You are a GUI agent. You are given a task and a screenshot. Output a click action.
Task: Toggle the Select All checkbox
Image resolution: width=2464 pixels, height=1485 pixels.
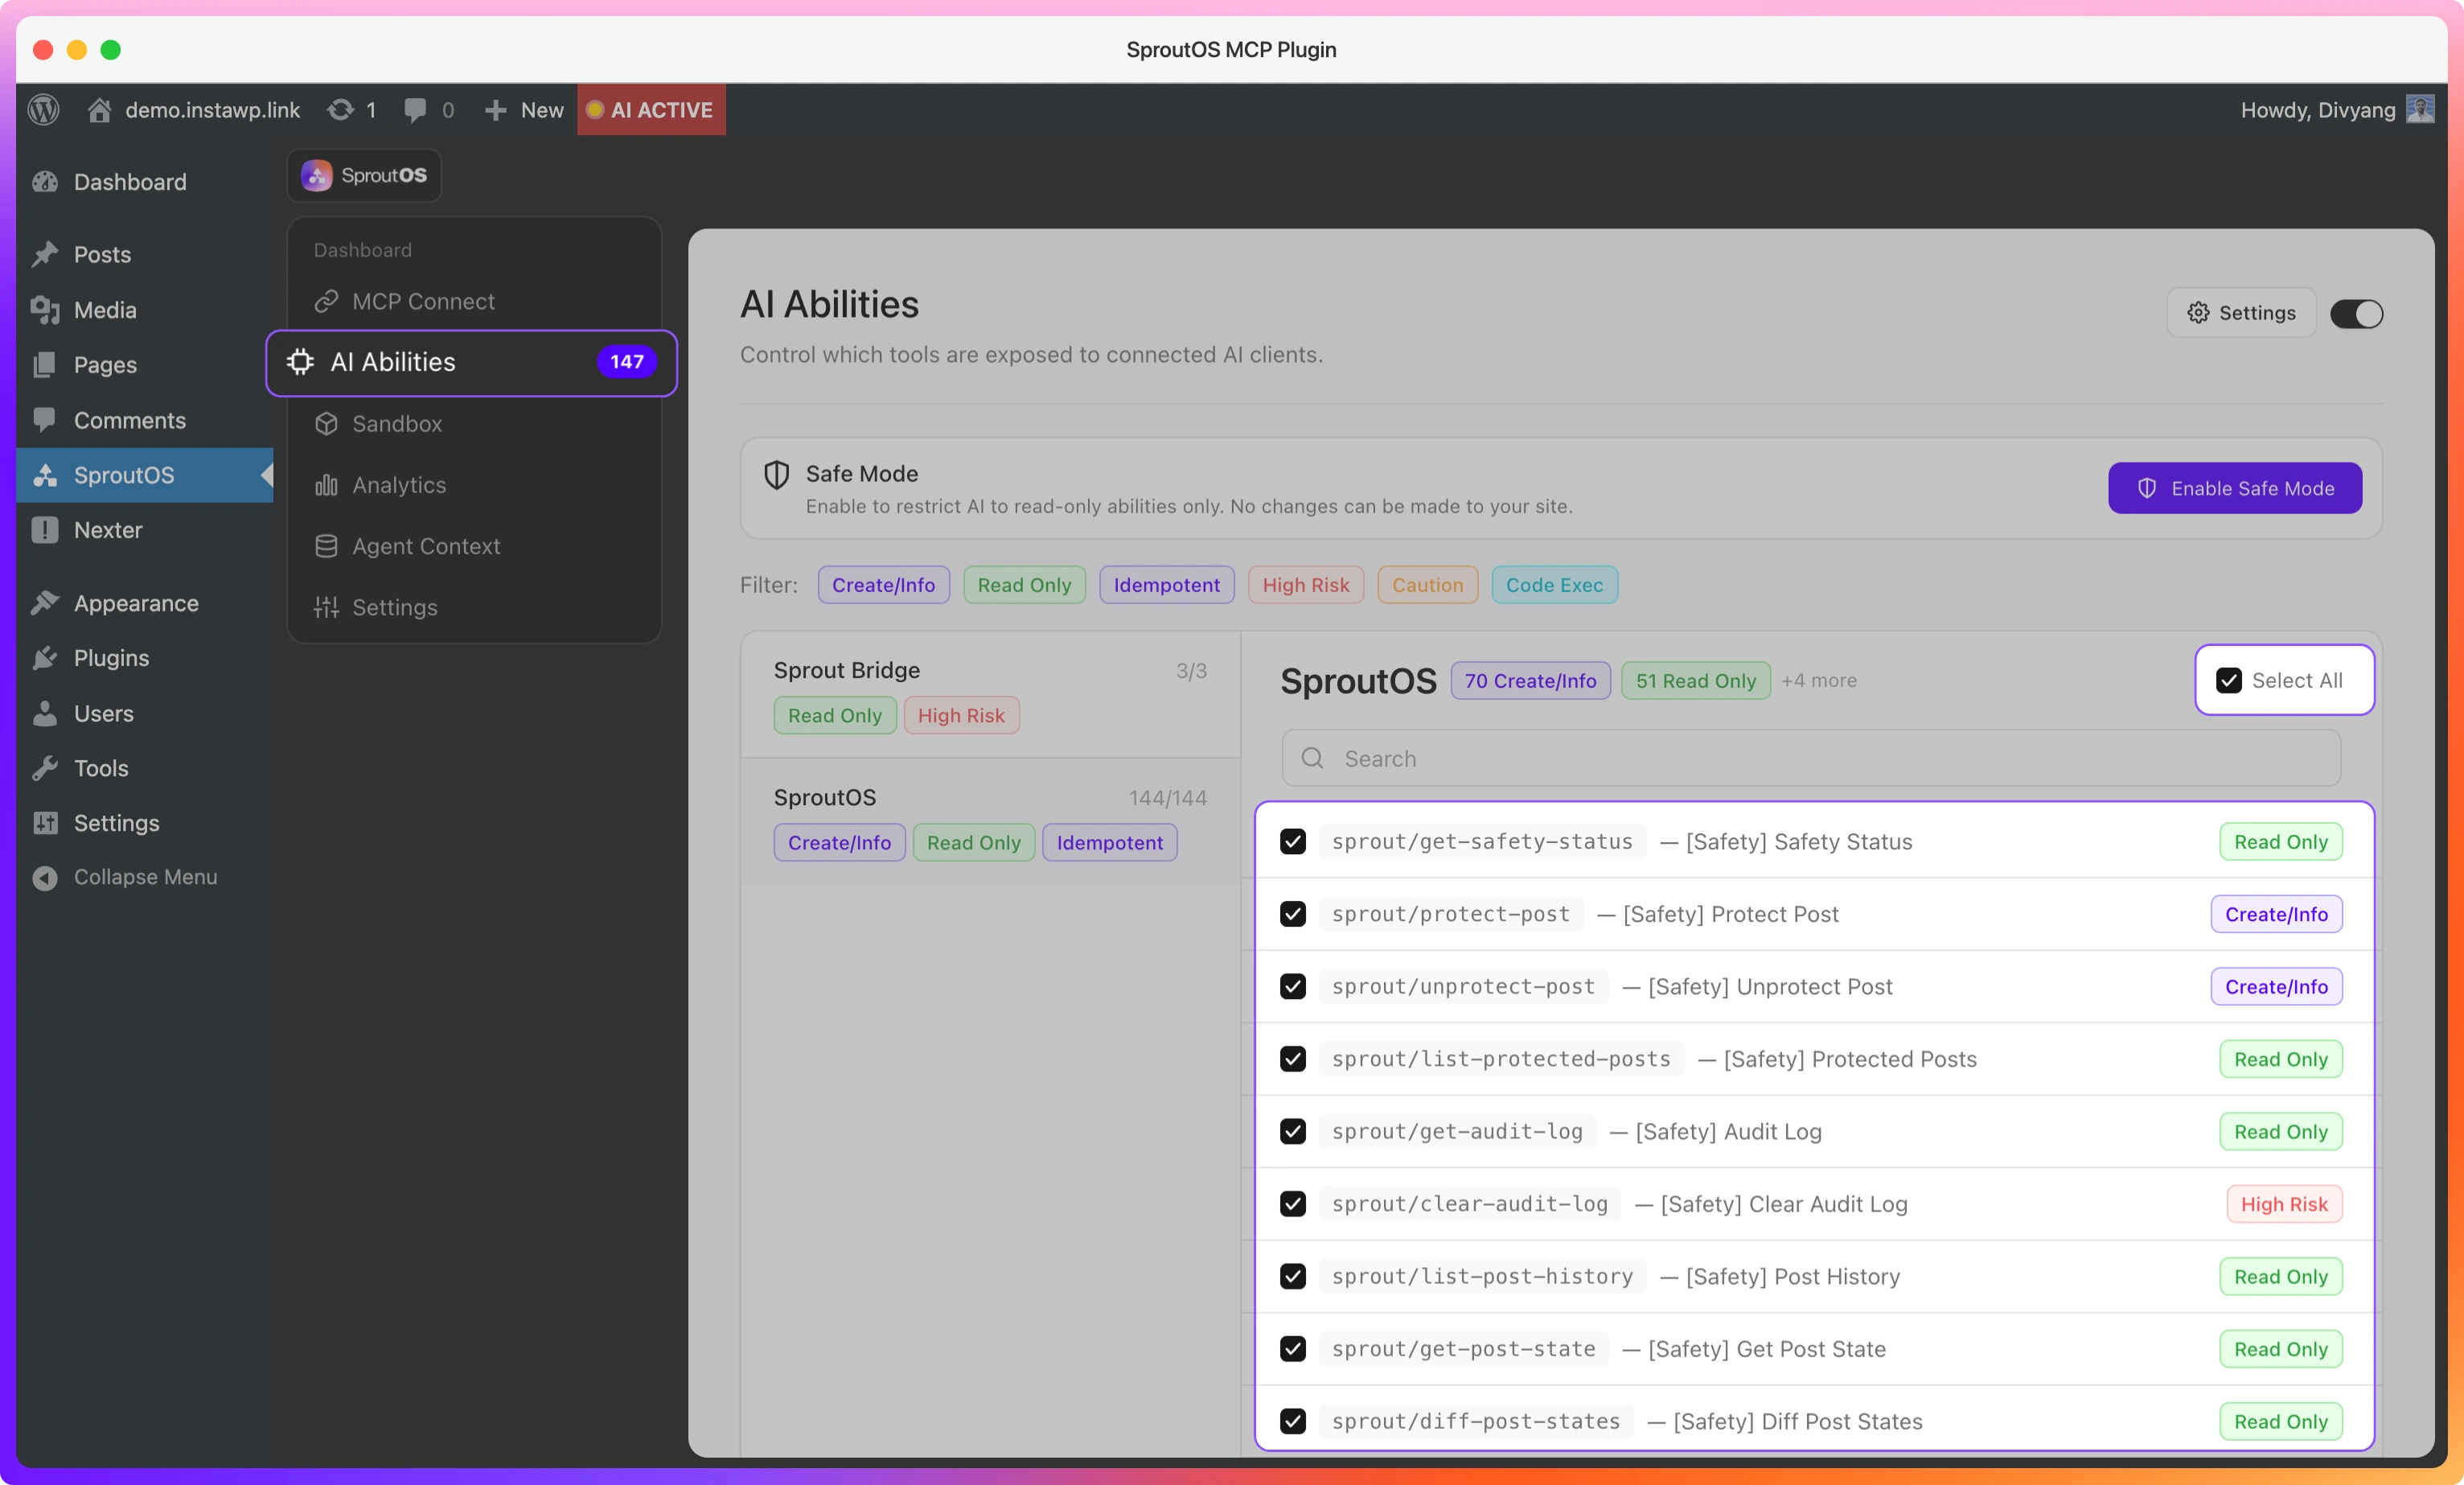[2229, 681]
